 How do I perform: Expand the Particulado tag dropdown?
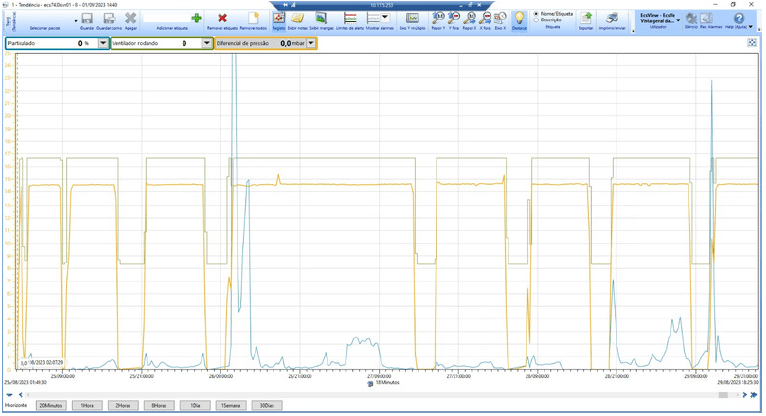coord(103,43)
